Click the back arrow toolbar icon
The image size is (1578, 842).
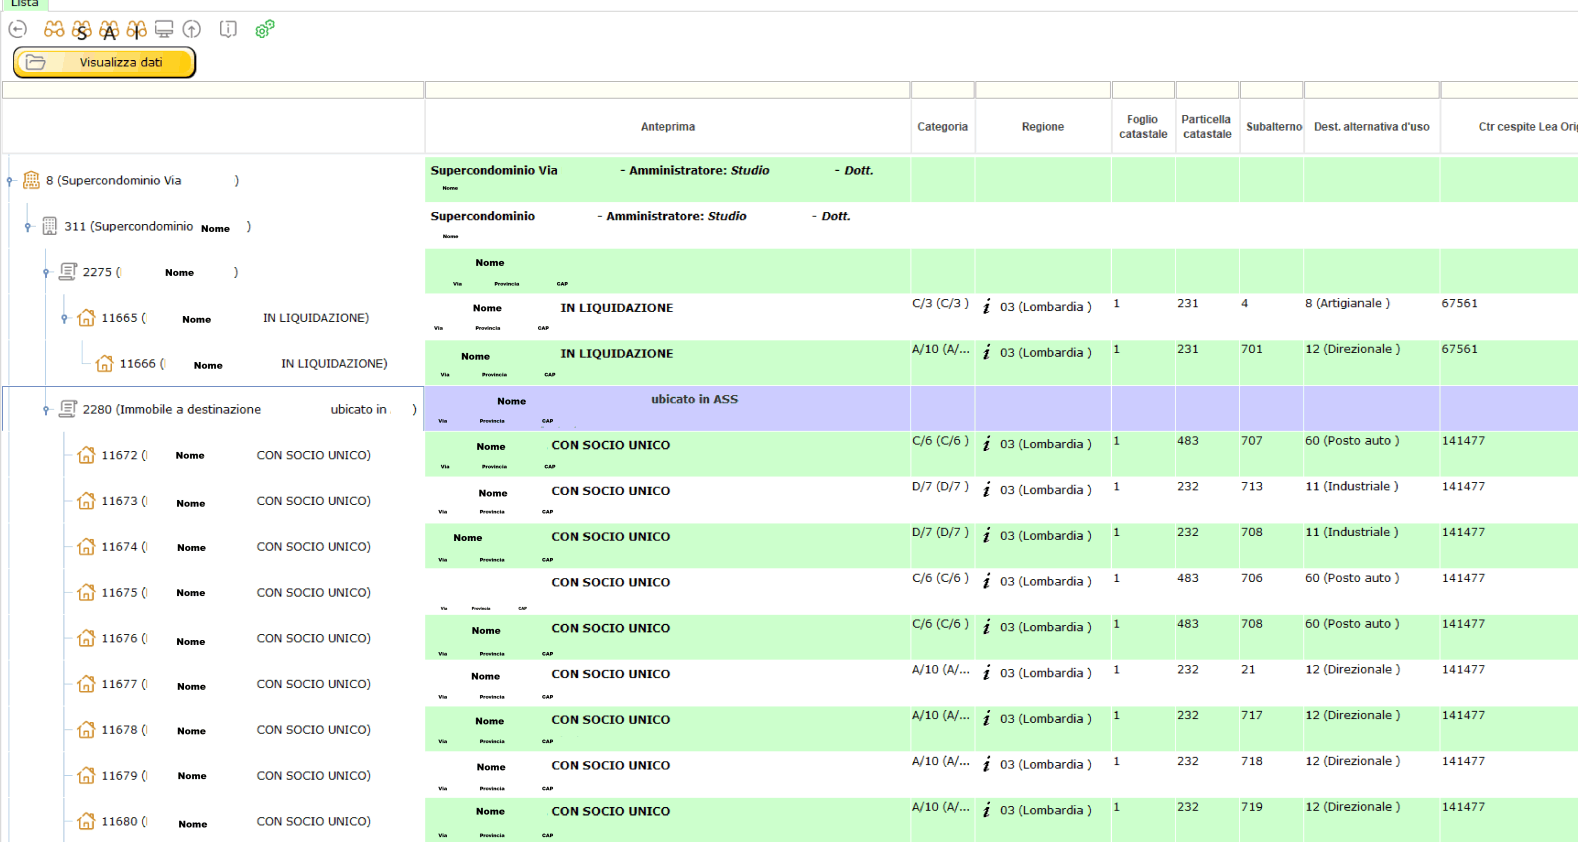pyautogui.click(x=17, y=29)
